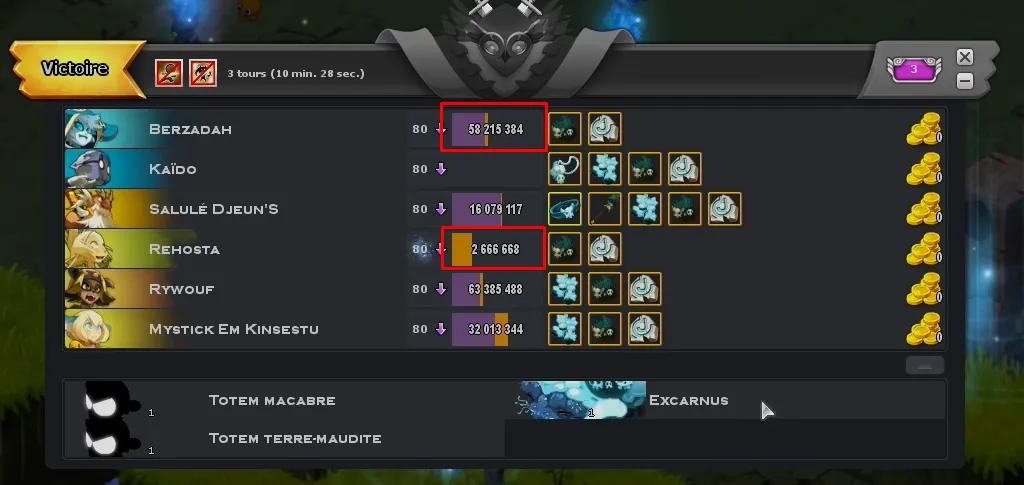The image size is (1024, 485).
Task: Select the blue flower loot in Rywouf's row
Action: 565,289
